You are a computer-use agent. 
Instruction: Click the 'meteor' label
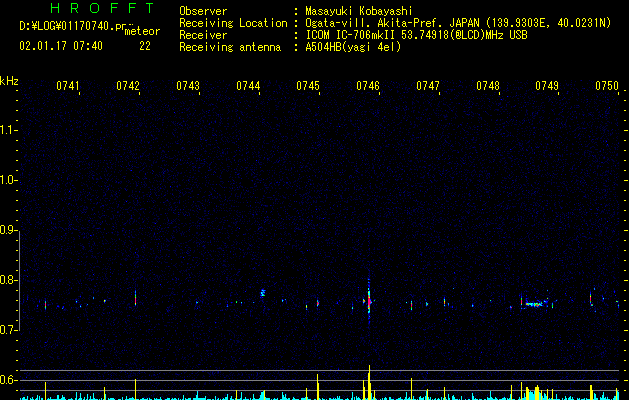(142, 31)
